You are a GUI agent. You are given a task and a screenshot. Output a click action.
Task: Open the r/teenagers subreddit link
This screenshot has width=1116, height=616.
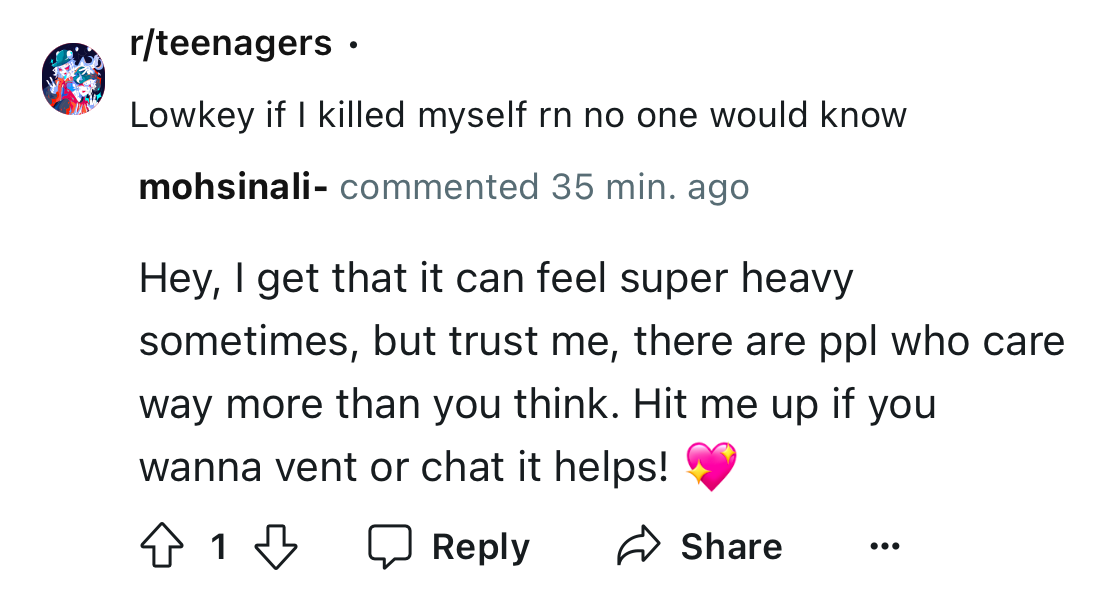231,43
